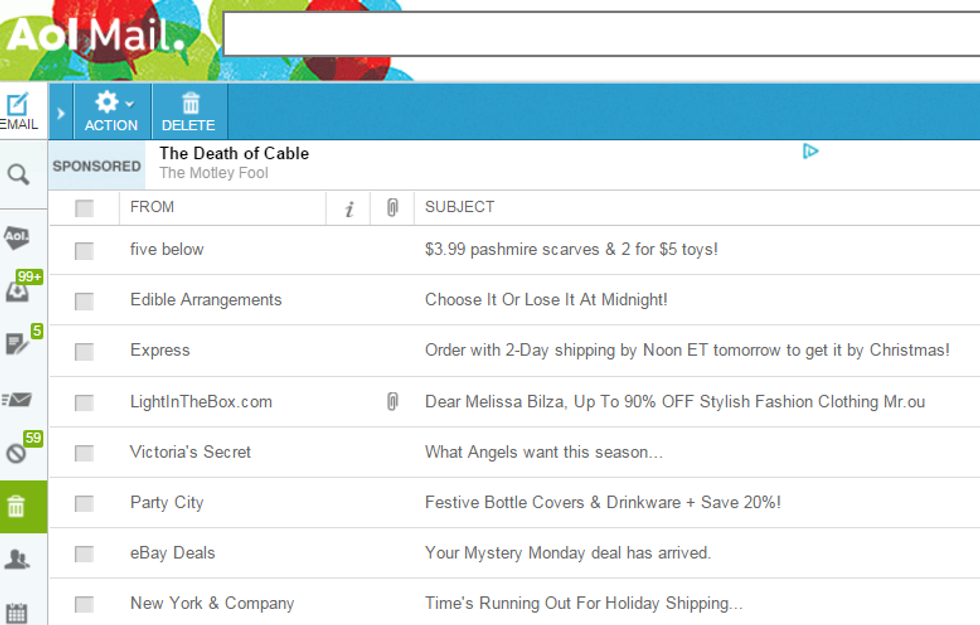Check the select-all checkbox in header
The height and width of the screenshot is (625, 980).
(x=84, y=208)
